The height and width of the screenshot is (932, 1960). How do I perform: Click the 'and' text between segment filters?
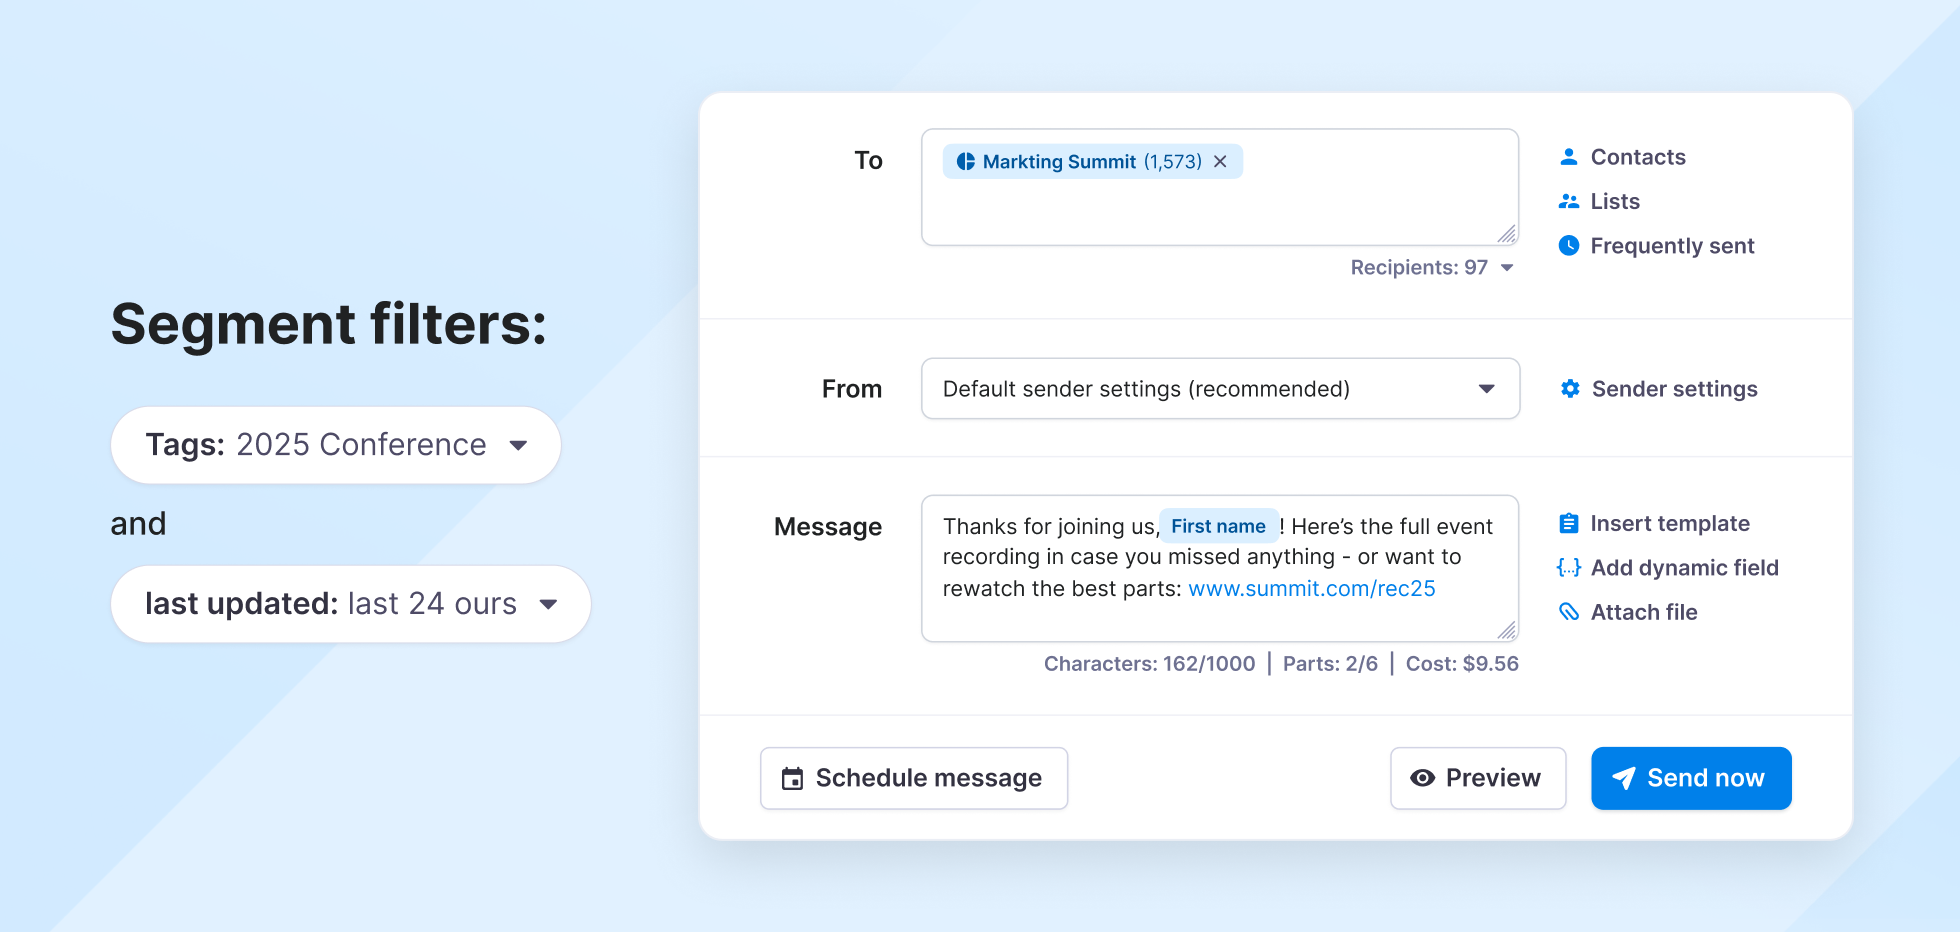coord(138,524)
